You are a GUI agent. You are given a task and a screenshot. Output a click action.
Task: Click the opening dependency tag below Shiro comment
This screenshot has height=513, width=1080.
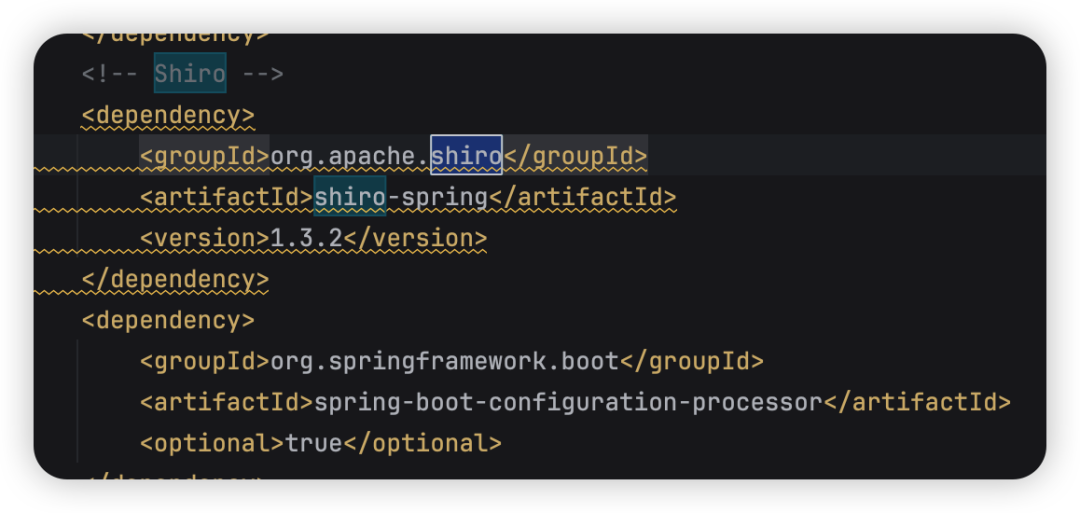(168, 115)
